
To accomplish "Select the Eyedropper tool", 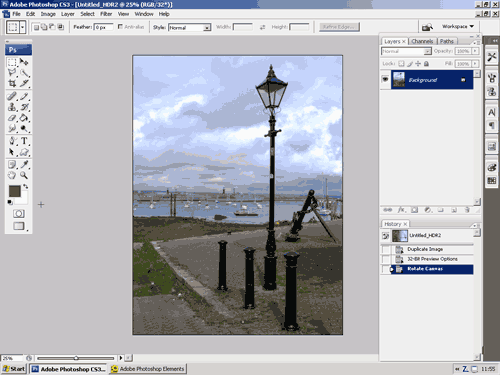I will click(24, 164).
